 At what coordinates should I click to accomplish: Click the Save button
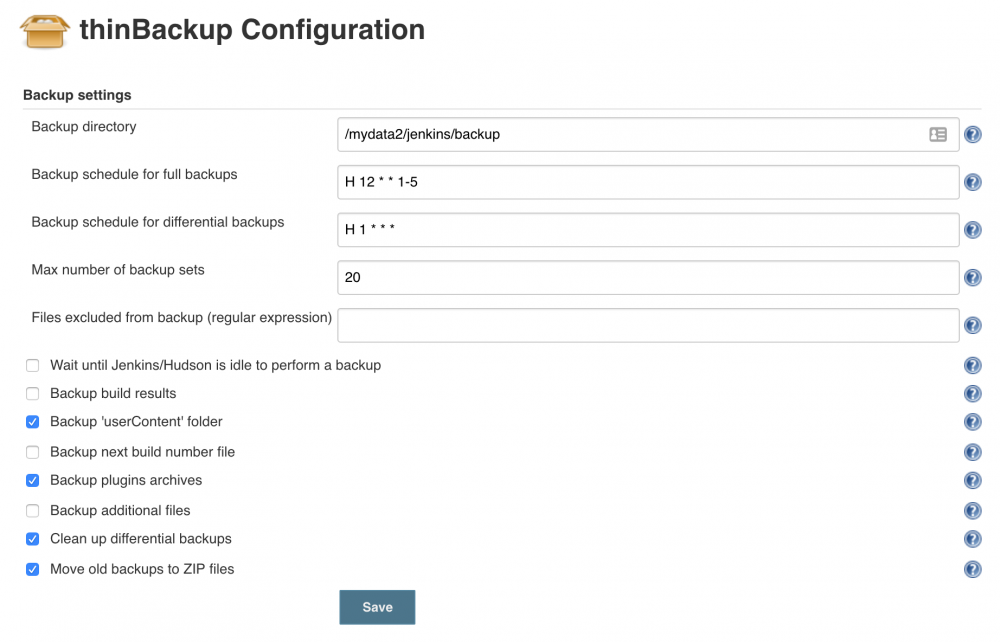tap(377, 606)
